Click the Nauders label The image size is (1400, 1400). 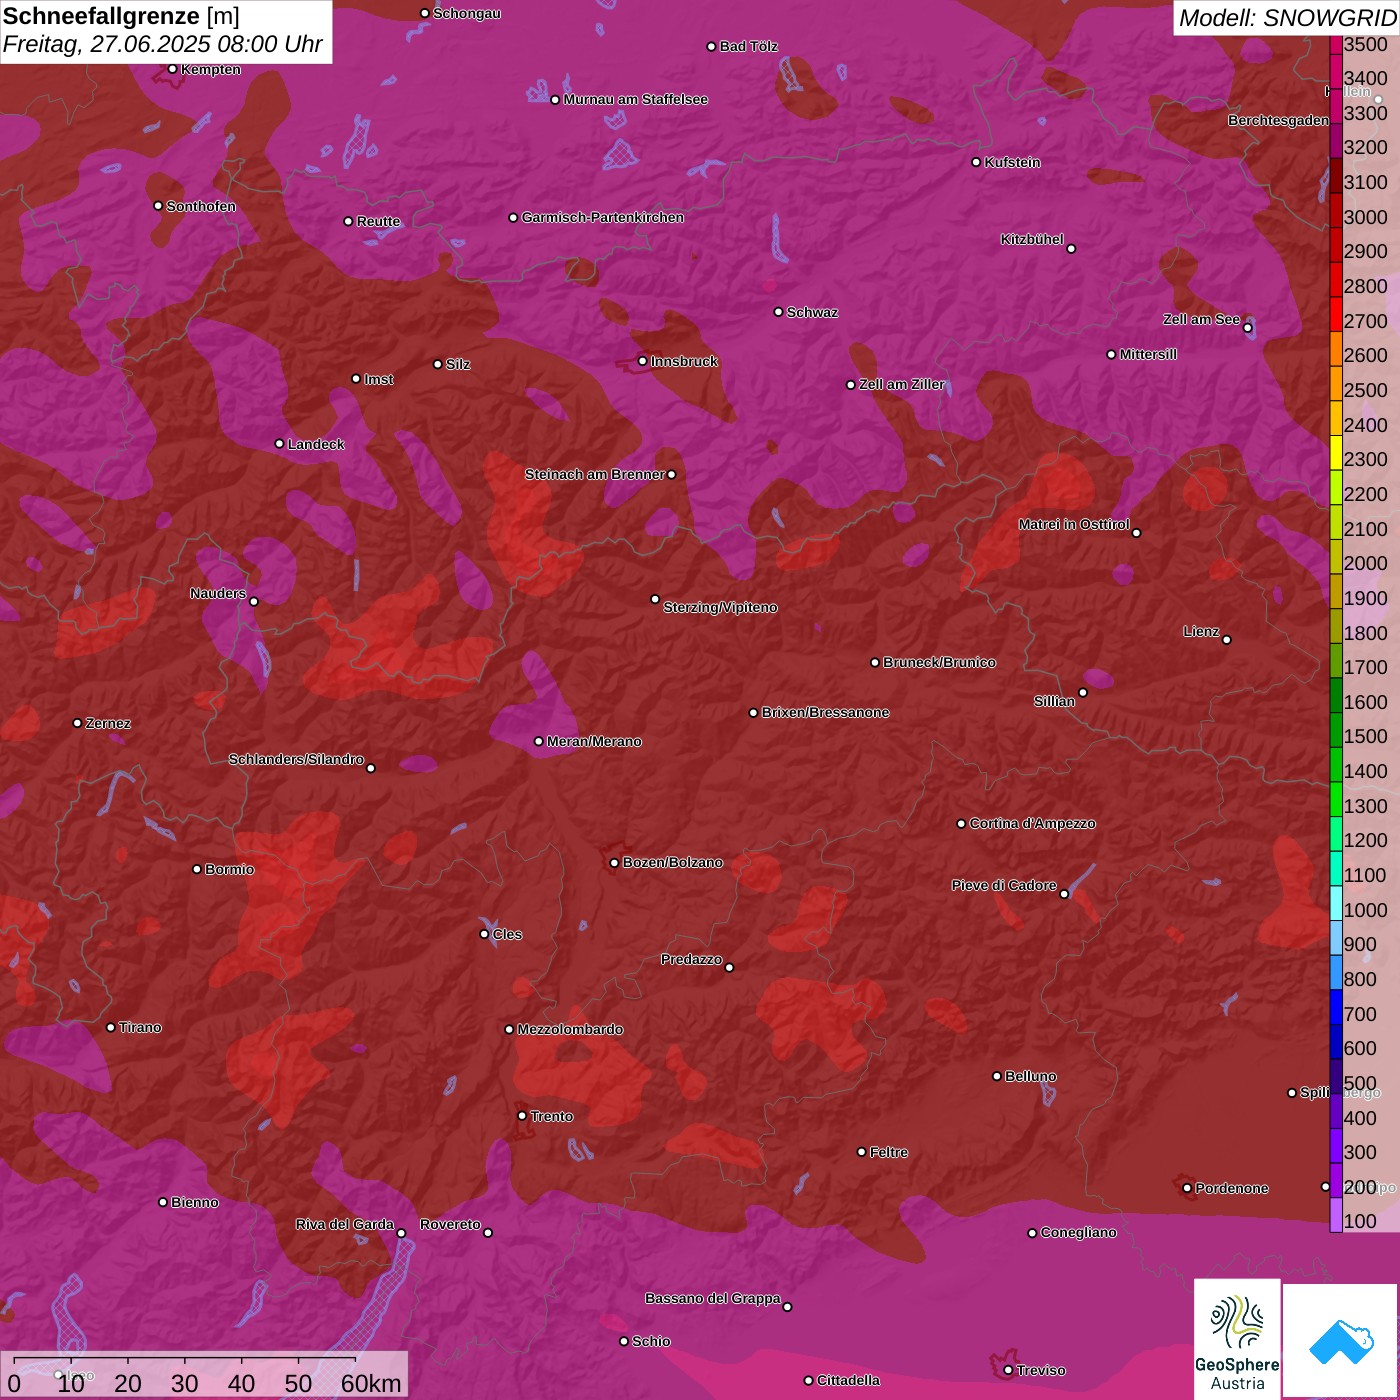click(x=218, y=593)
